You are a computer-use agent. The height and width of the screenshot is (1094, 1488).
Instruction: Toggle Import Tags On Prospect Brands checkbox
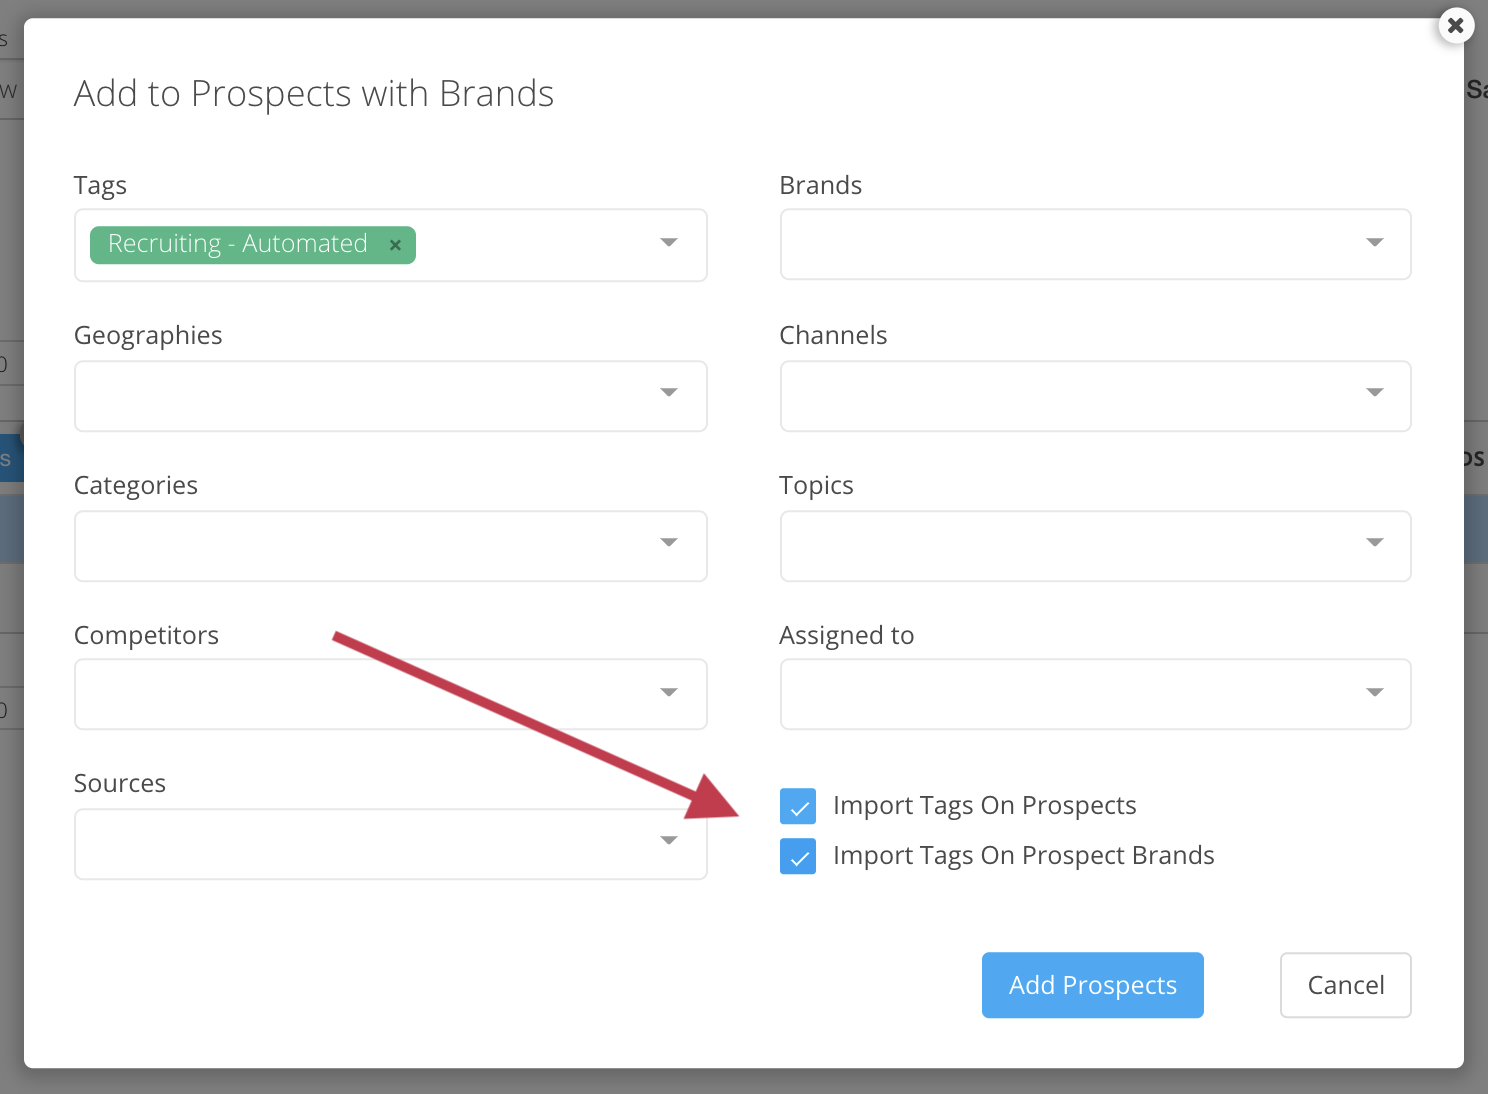point(798,856)
